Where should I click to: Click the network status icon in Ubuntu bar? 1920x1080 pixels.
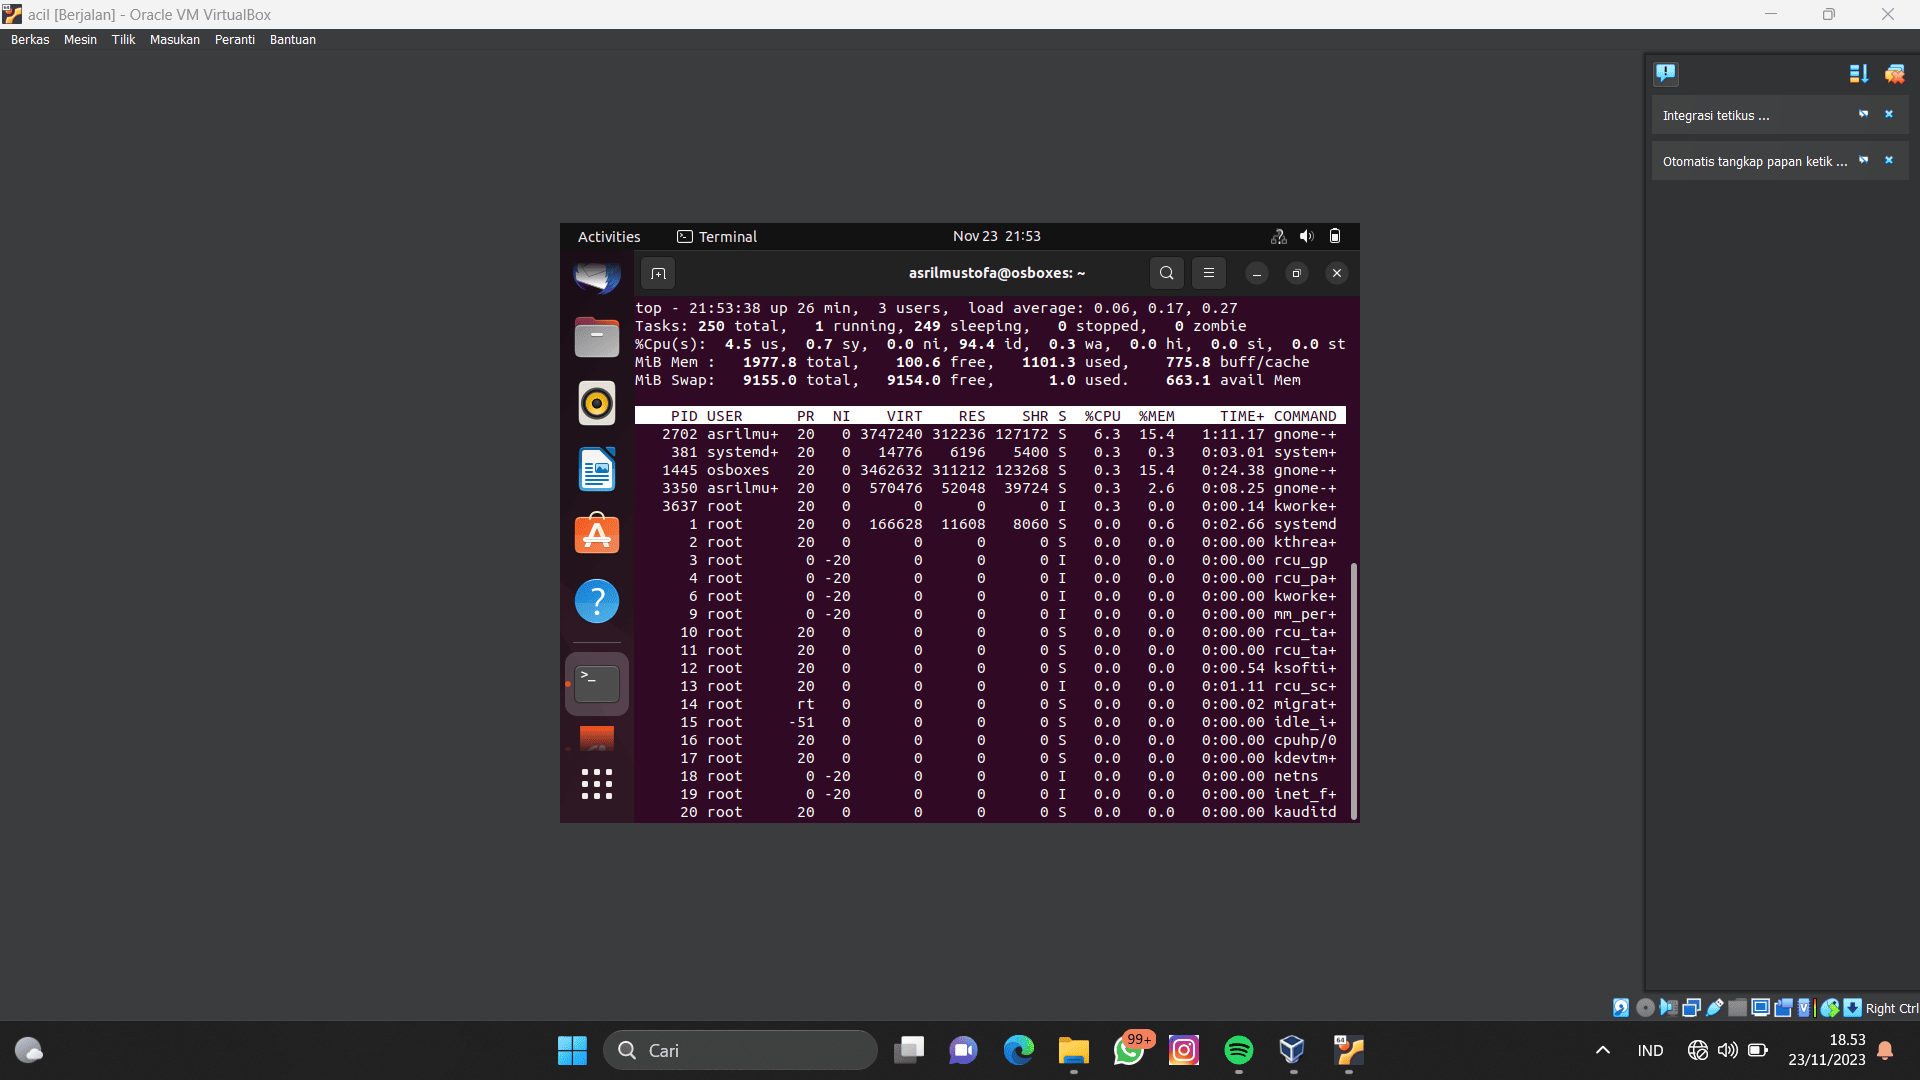pyautogui.click(x=1278, y=237)
